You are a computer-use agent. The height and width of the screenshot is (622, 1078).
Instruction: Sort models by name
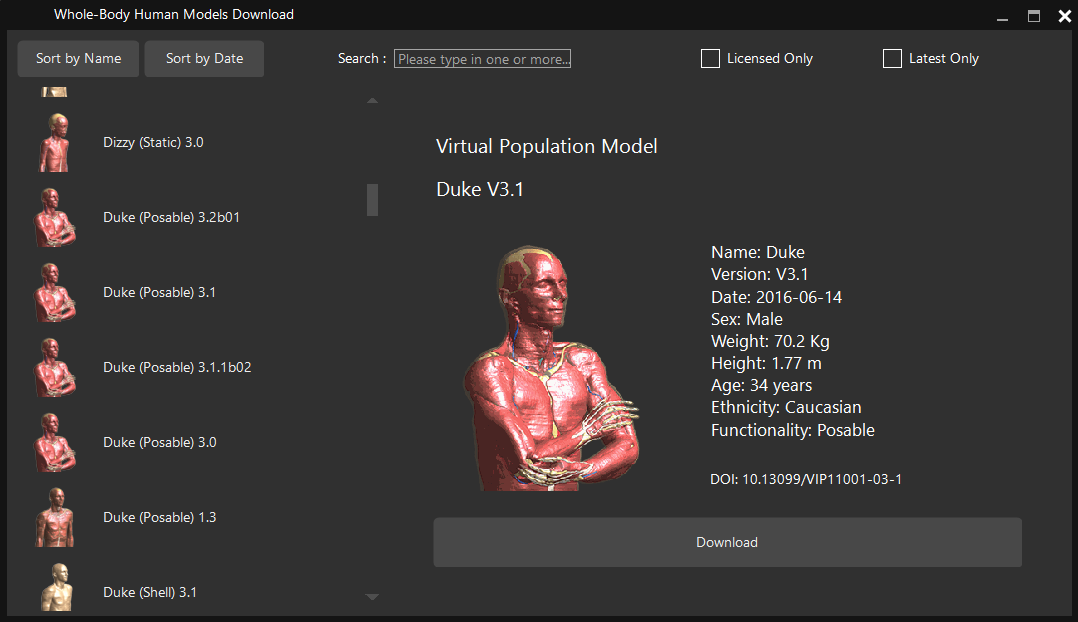click(78, 59)
